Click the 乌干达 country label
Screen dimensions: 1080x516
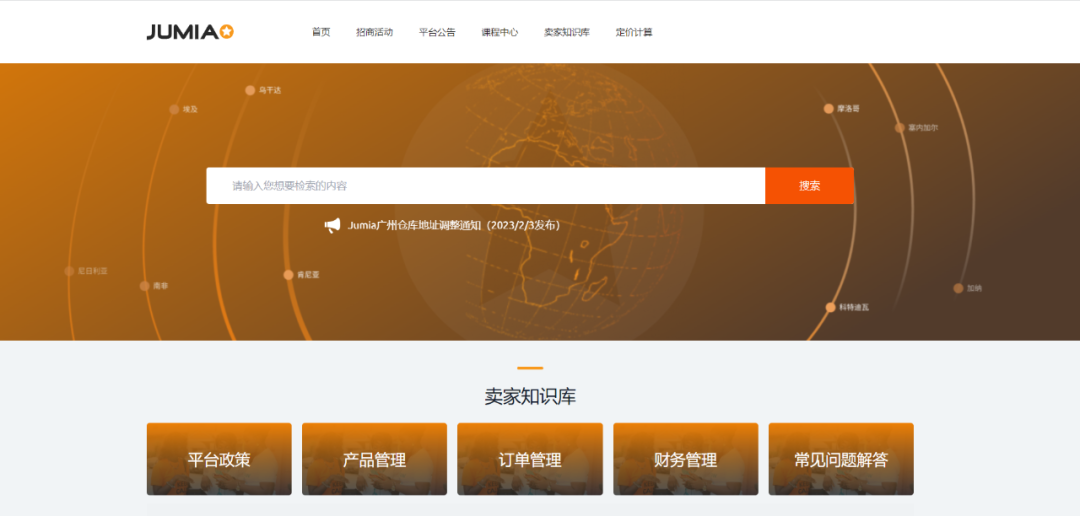coord(270,90)
